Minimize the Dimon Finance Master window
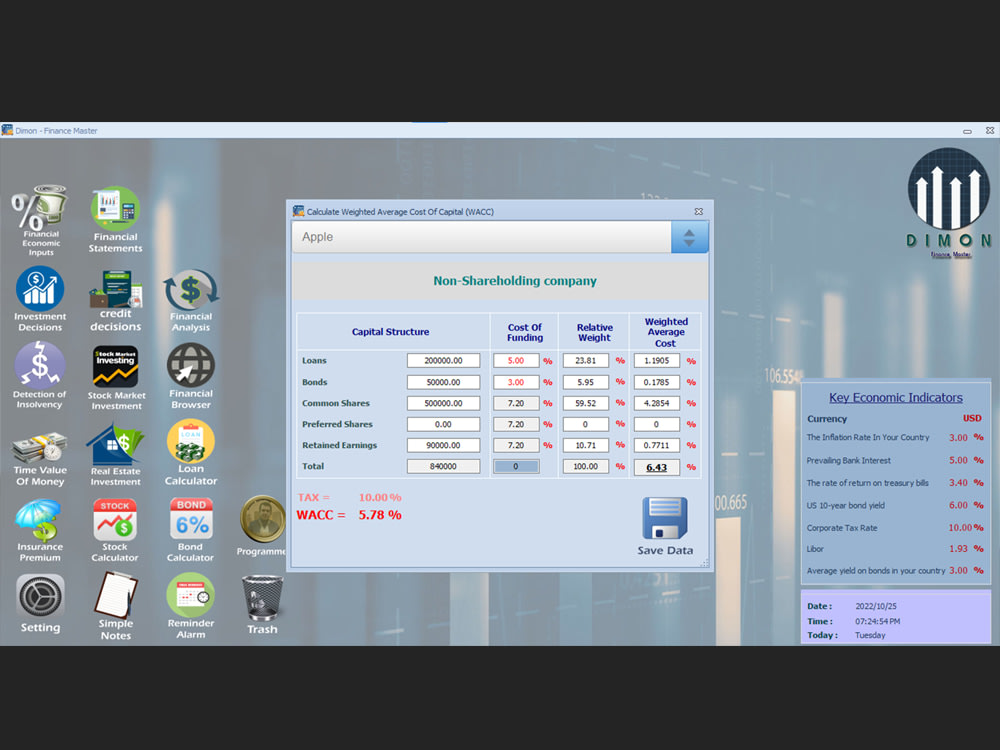 point(967,131)
